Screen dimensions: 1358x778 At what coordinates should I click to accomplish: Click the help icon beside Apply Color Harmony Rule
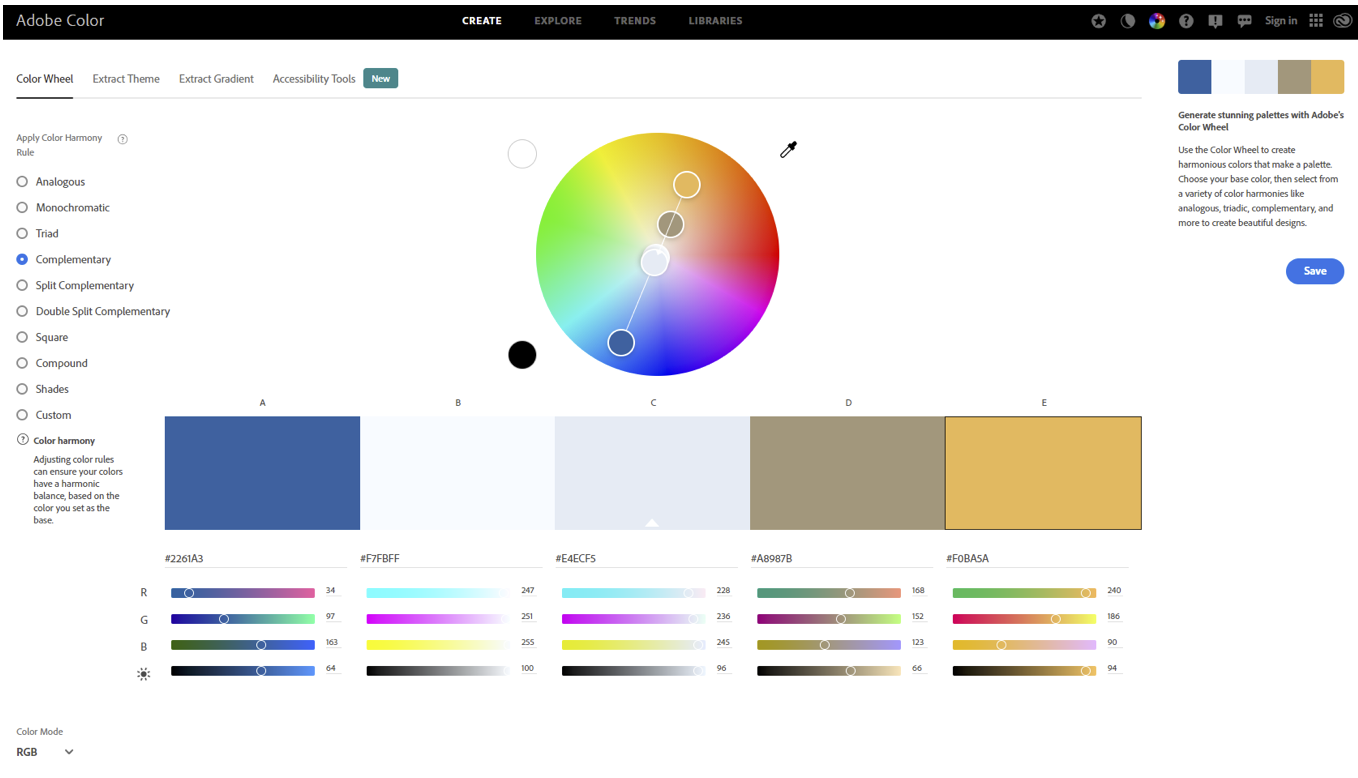point(123,139)
